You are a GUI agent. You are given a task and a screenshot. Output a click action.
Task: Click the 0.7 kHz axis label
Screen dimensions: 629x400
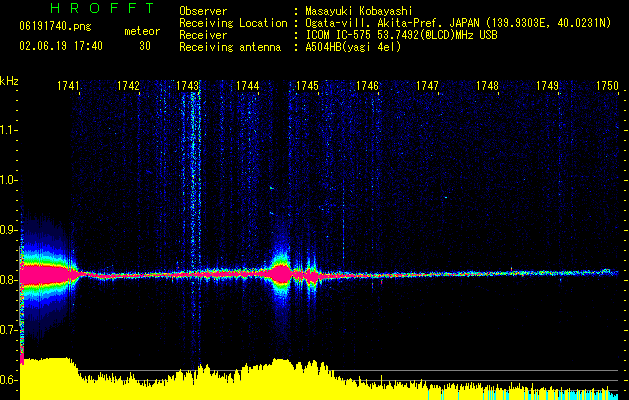tap(8, 330)
